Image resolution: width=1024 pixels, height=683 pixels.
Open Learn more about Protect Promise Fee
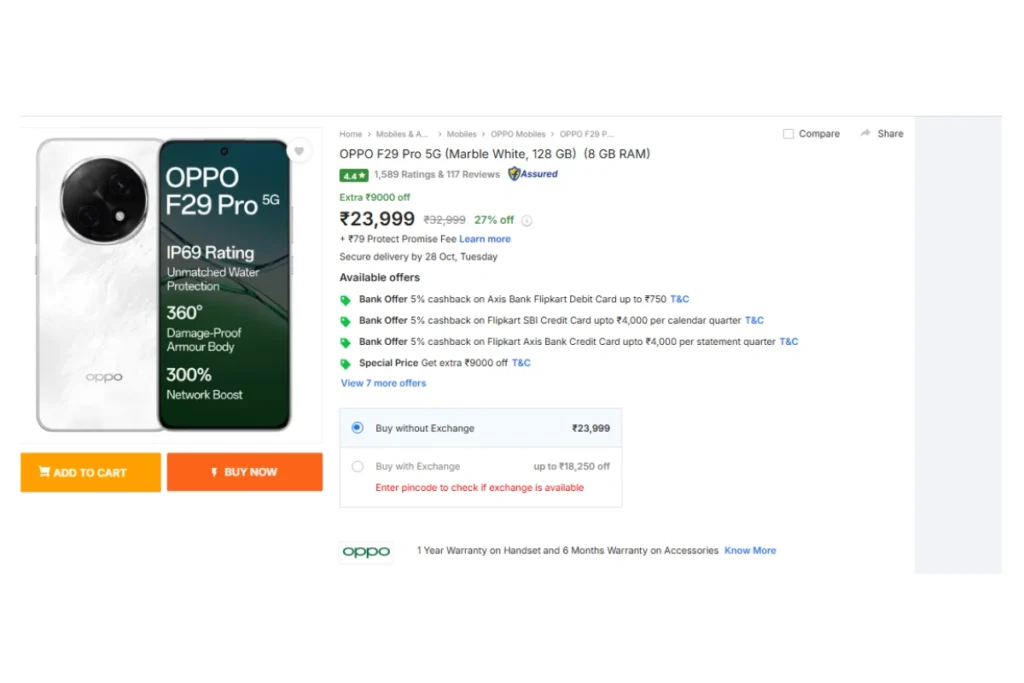tap(485, 239)
